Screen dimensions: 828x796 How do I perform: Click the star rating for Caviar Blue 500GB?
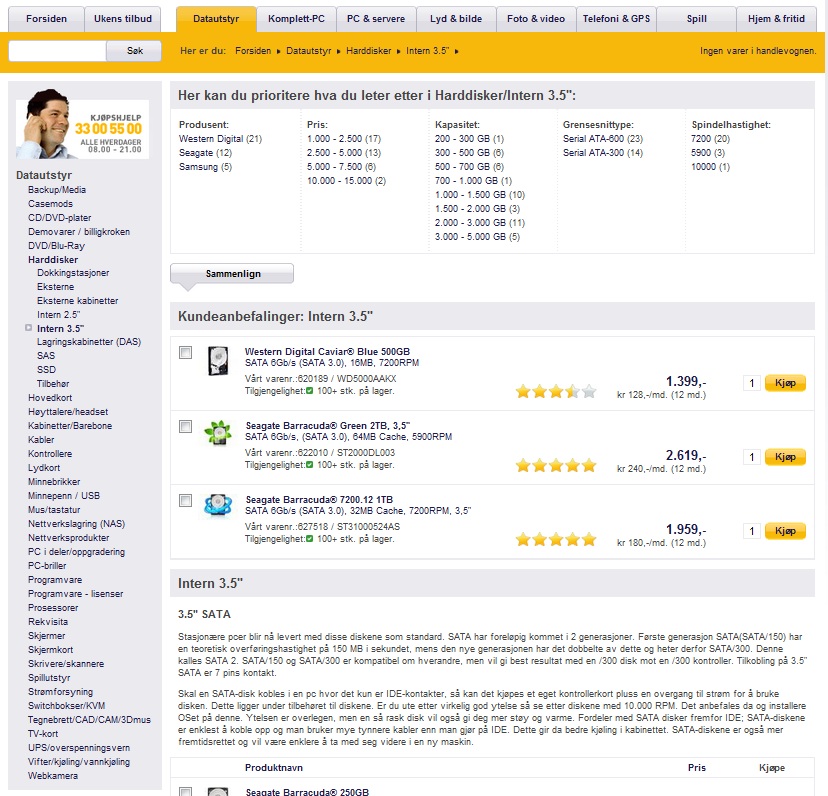pyautogui.click(x=556, y=391)
